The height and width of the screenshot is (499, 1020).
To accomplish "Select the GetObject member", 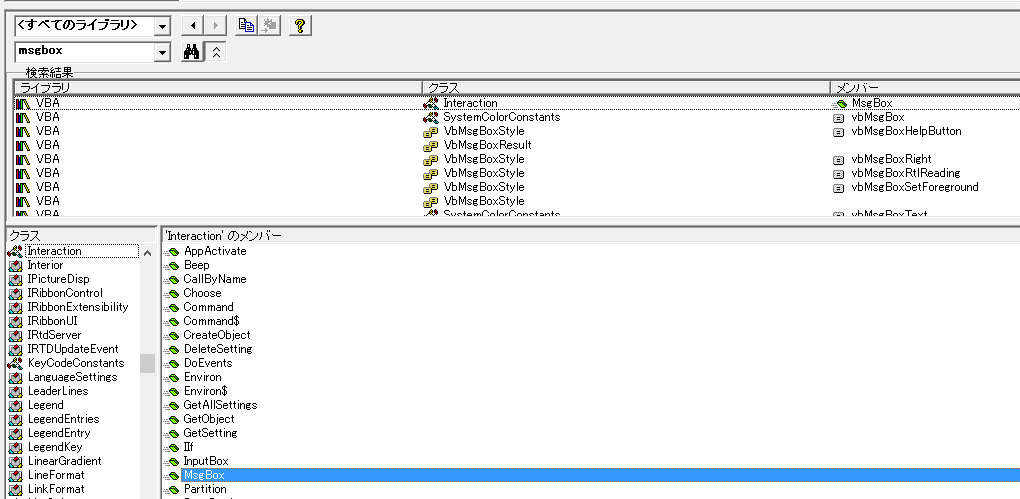I will coord(209,419).
